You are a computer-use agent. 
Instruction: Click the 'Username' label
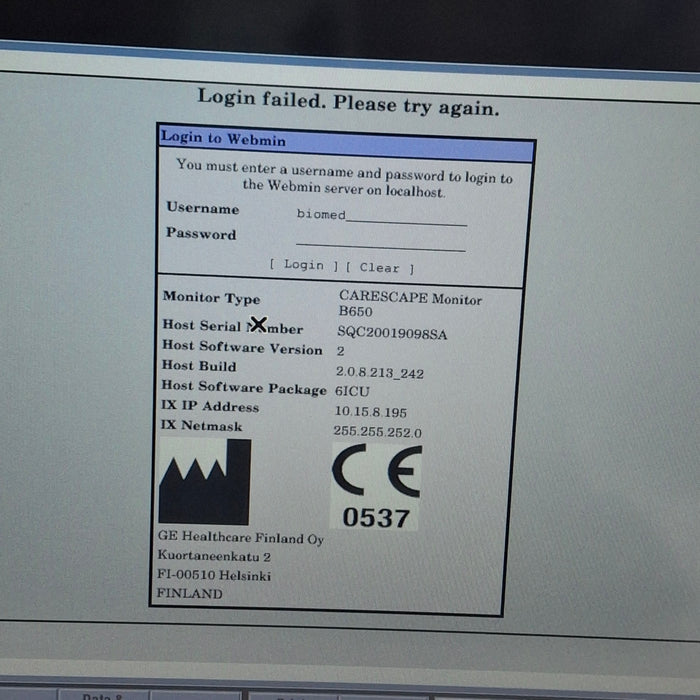[x=203, y=208]
